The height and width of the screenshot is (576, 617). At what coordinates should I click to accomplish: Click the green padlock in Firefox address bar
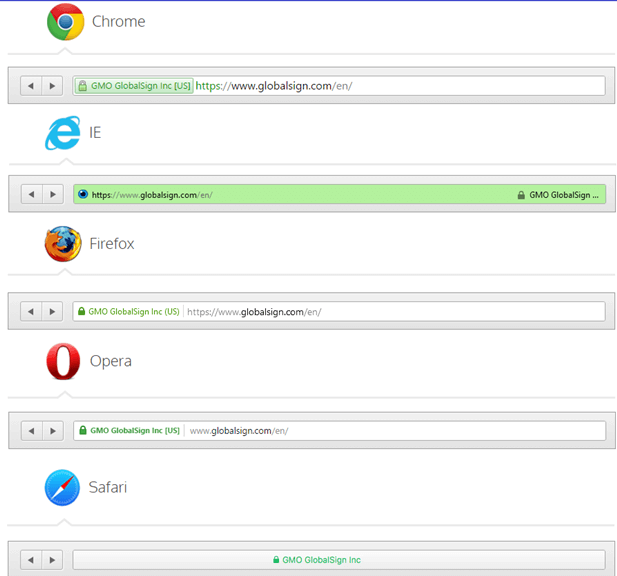[81, 311]
